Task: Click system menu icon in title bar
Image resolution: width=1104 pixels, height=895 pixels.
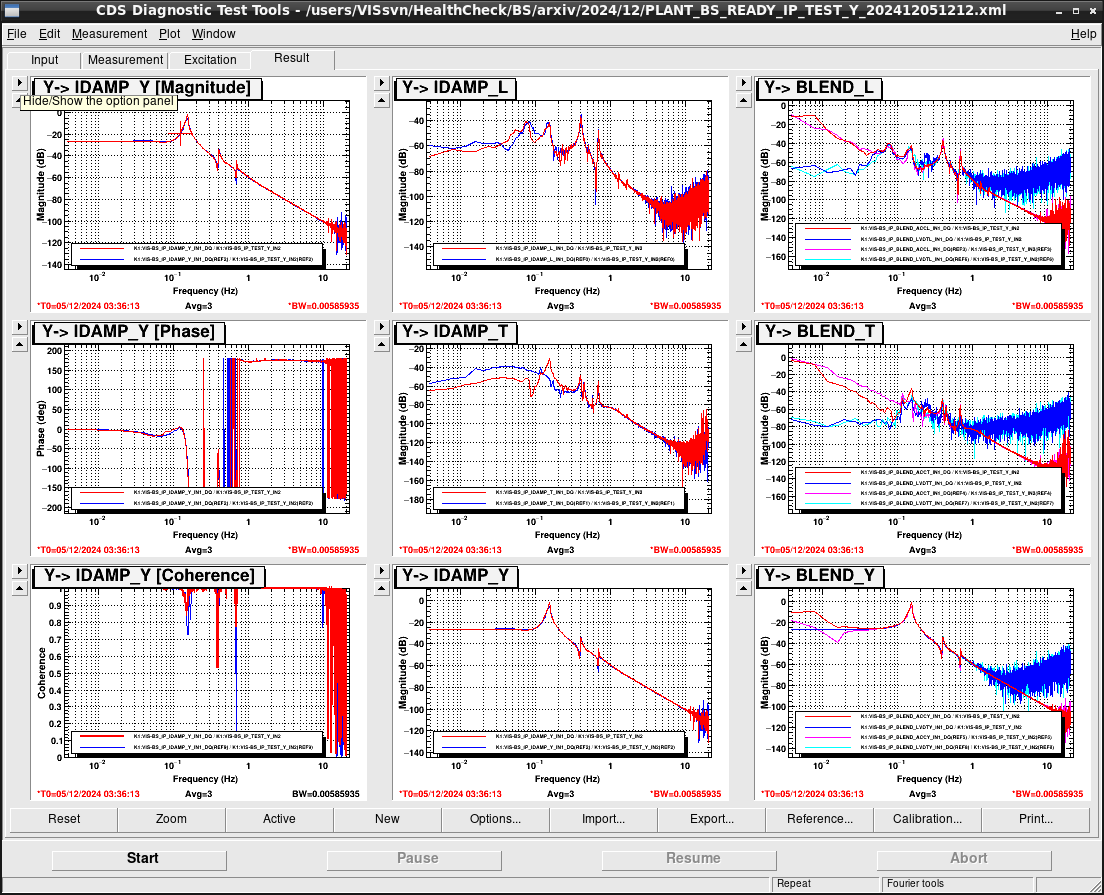Action: click(x=11, y=11)
